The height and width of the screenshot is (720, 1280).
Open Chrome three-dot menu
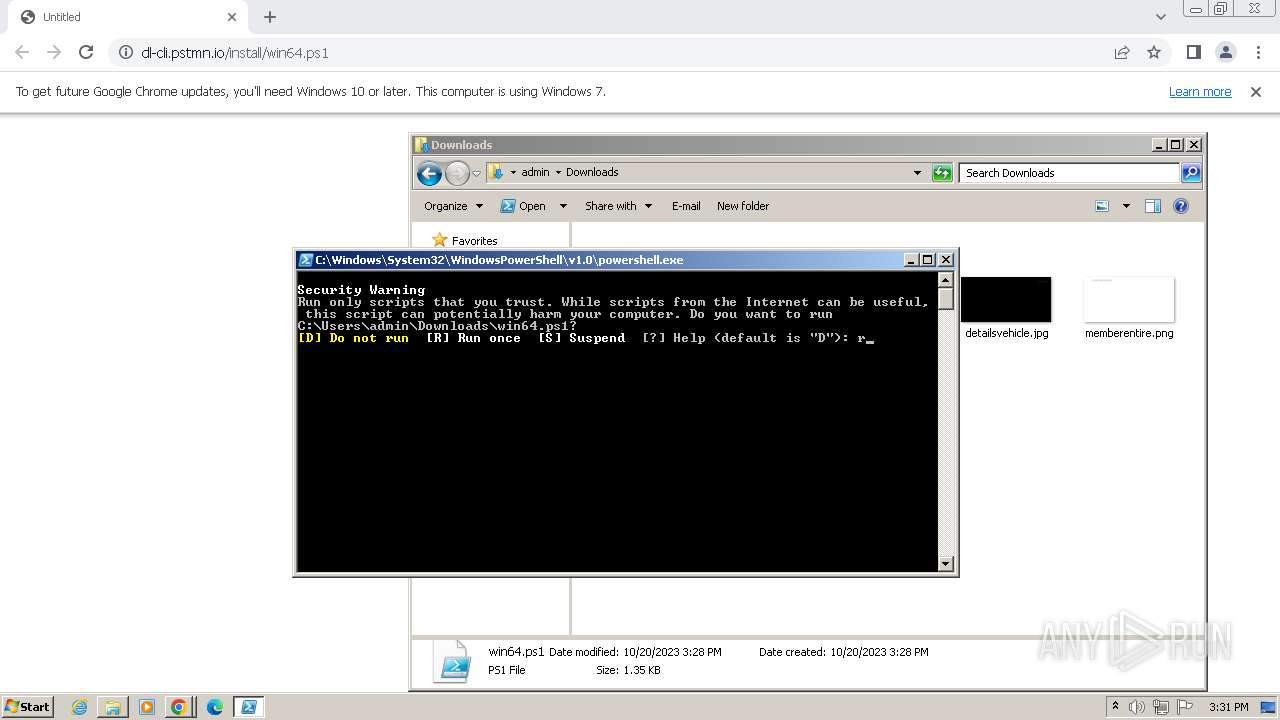1258,52
